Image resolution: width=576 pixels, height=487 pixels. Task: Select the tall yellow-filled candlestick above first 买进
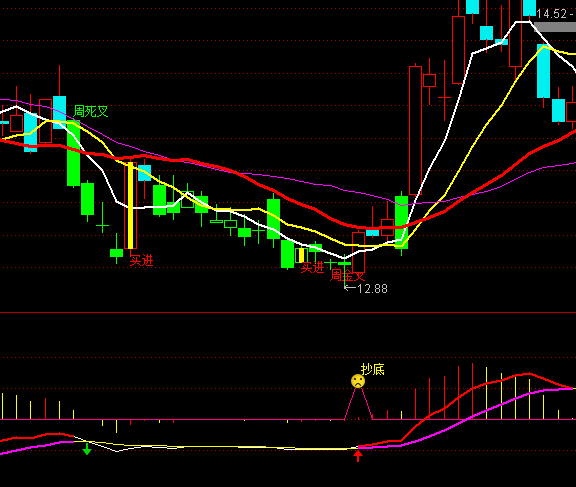130,205
